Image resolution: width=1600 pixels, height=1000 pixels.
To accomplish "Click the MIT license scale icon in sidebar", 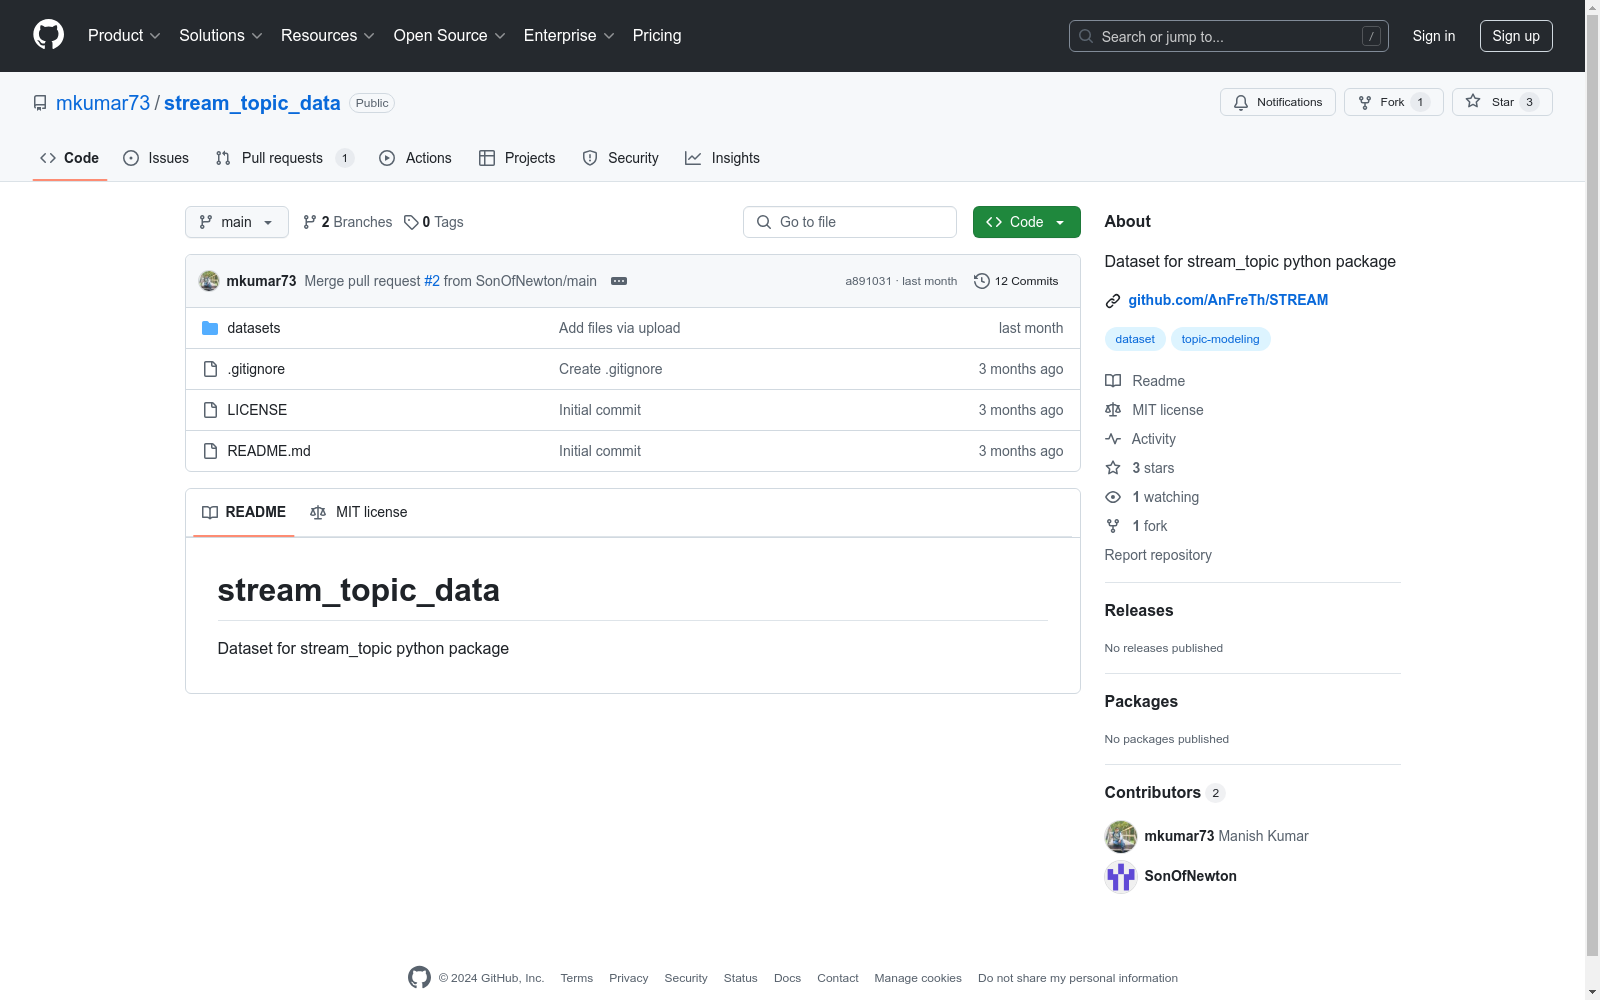I will (1113, 410).
